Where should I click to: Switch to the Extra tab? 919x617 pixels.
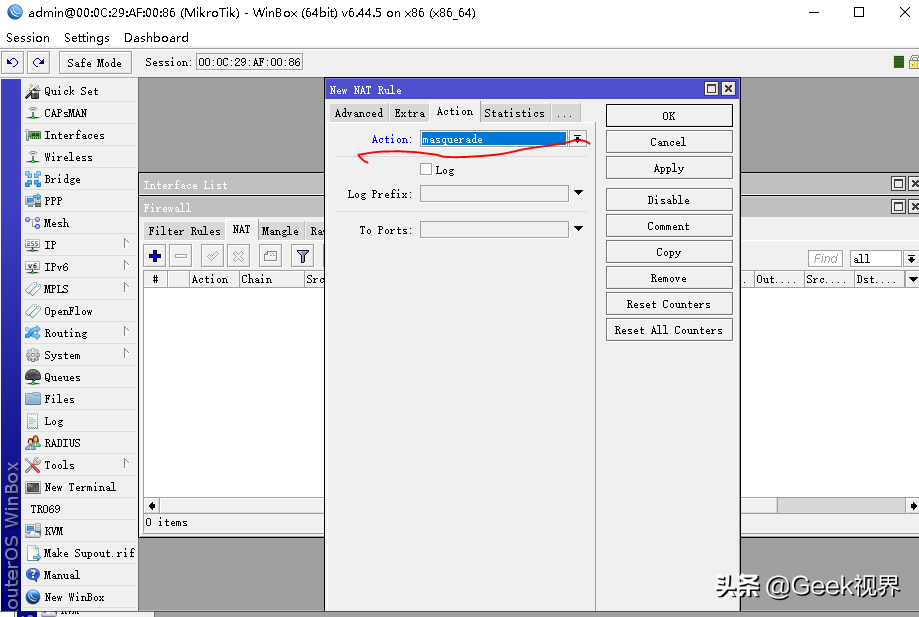pos(410,113)
